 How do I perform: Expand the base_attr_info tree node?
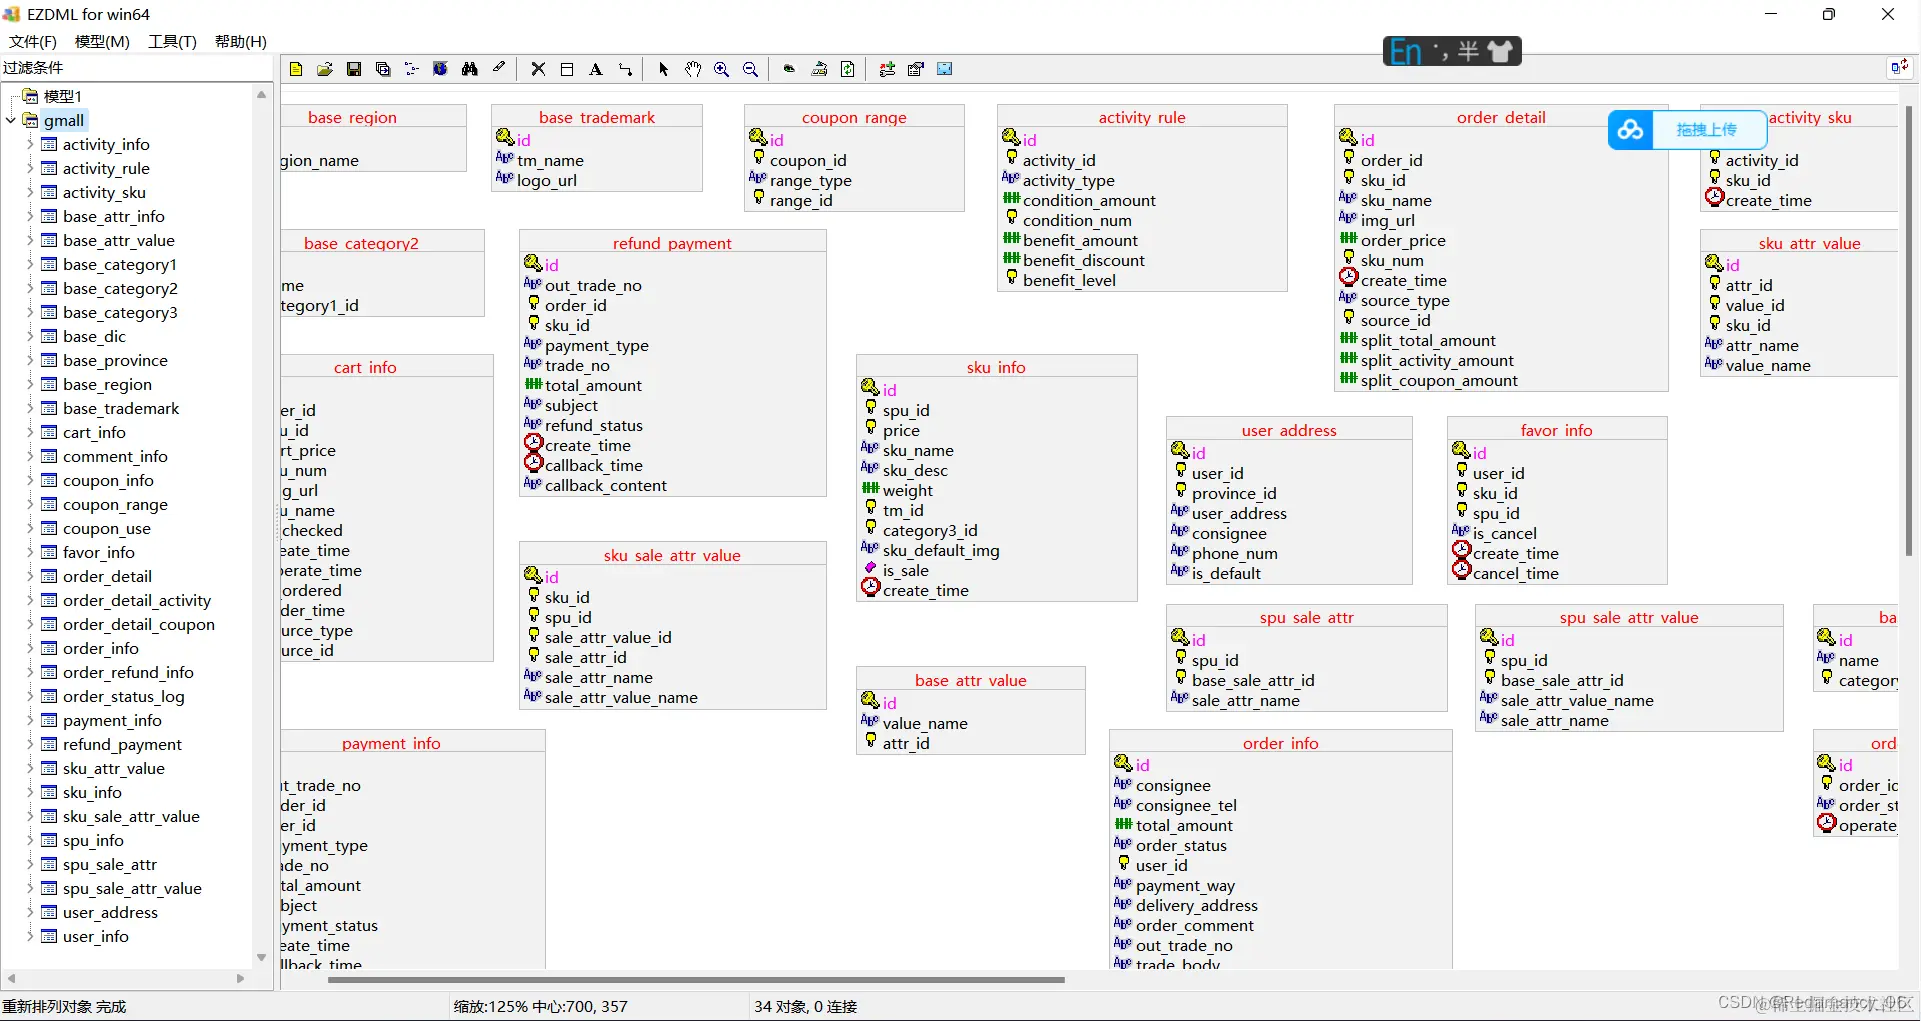(x=29, y=216)
